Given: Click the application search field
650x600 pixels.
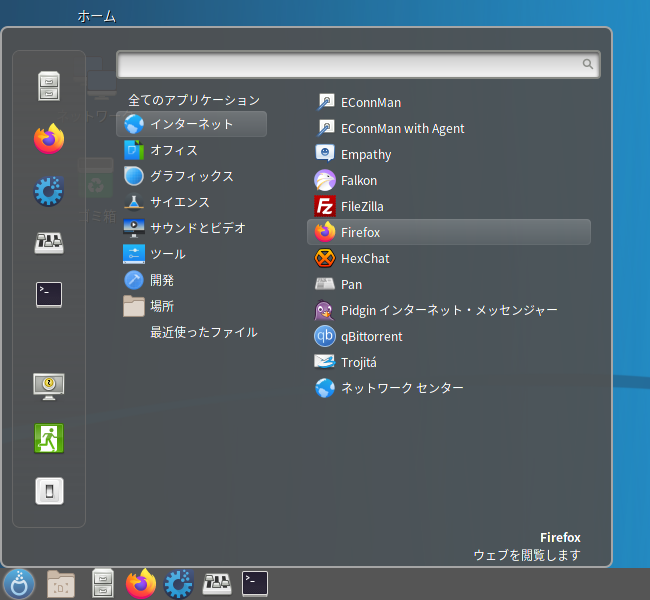Looking at the screenshot, I should (x=358, y=64).
